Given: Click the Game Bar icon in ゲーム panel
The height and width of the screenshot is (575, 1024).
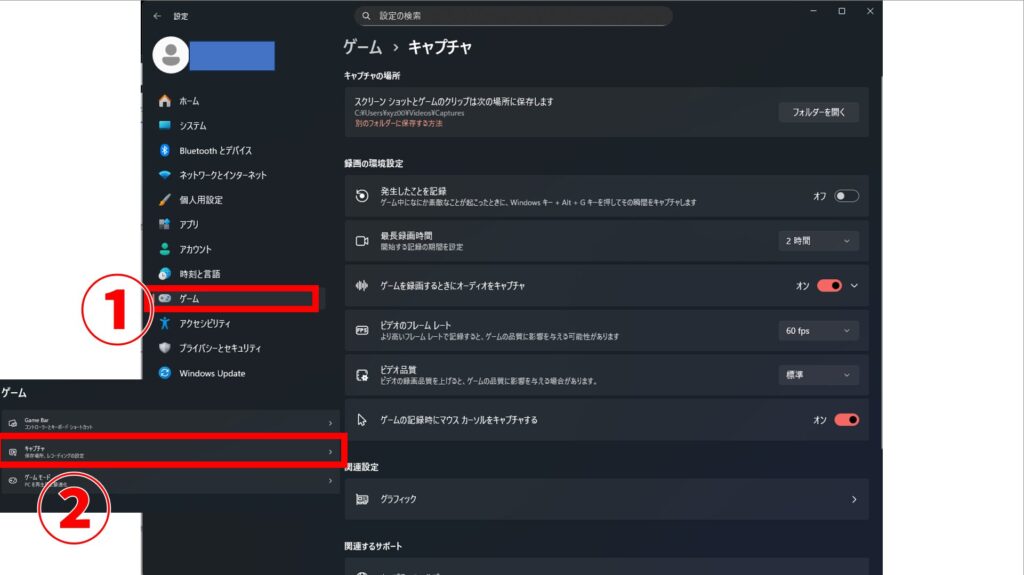Looking at the screenshot, I should (12, 423).
